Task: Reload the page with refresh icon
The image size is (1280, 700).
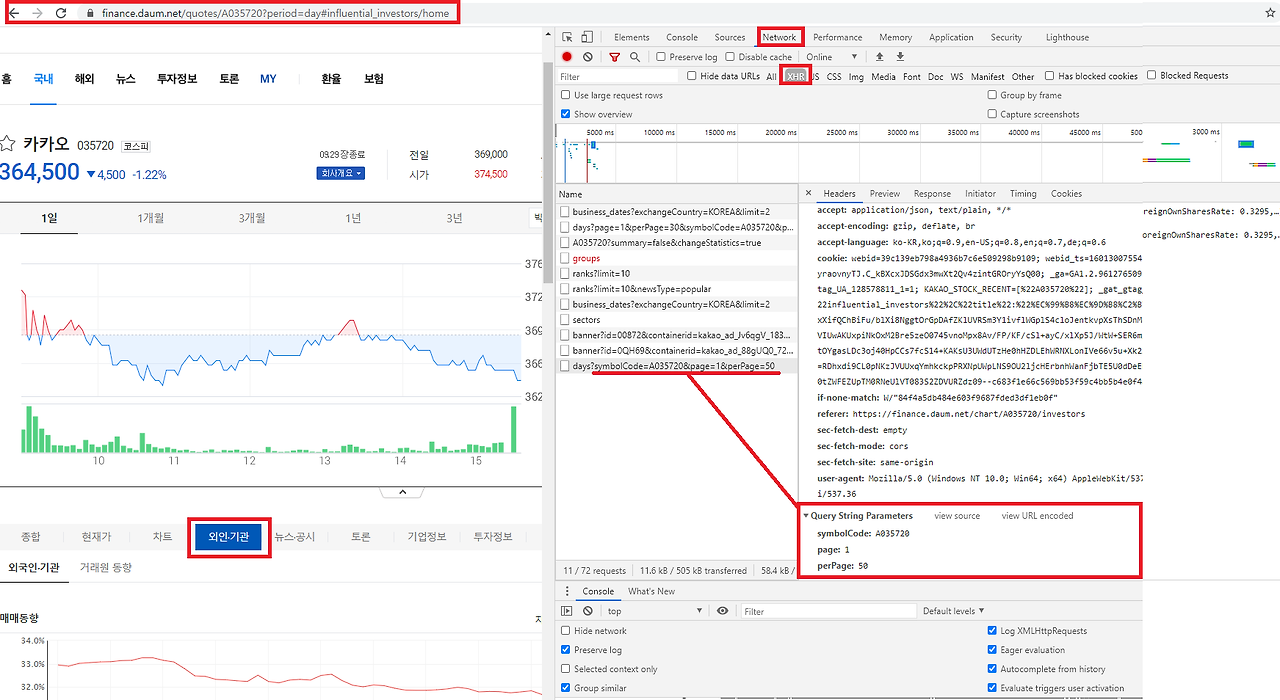Action: coord(61,13)
